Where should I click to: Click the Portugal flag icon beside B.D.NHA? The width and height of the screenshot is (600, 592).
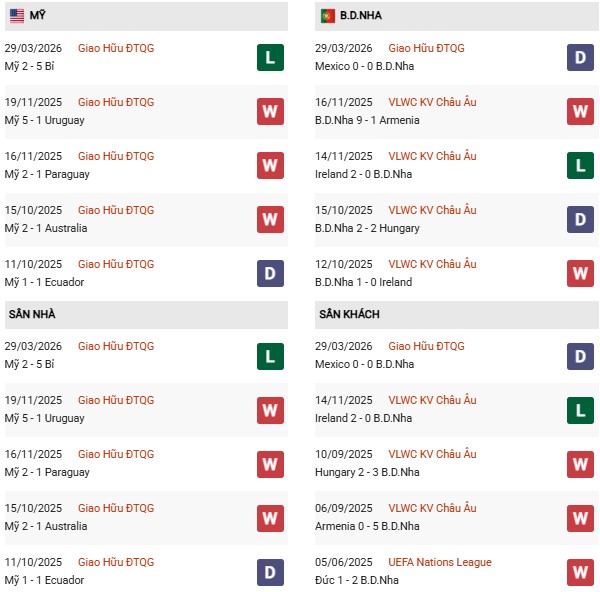click(327, 16)
